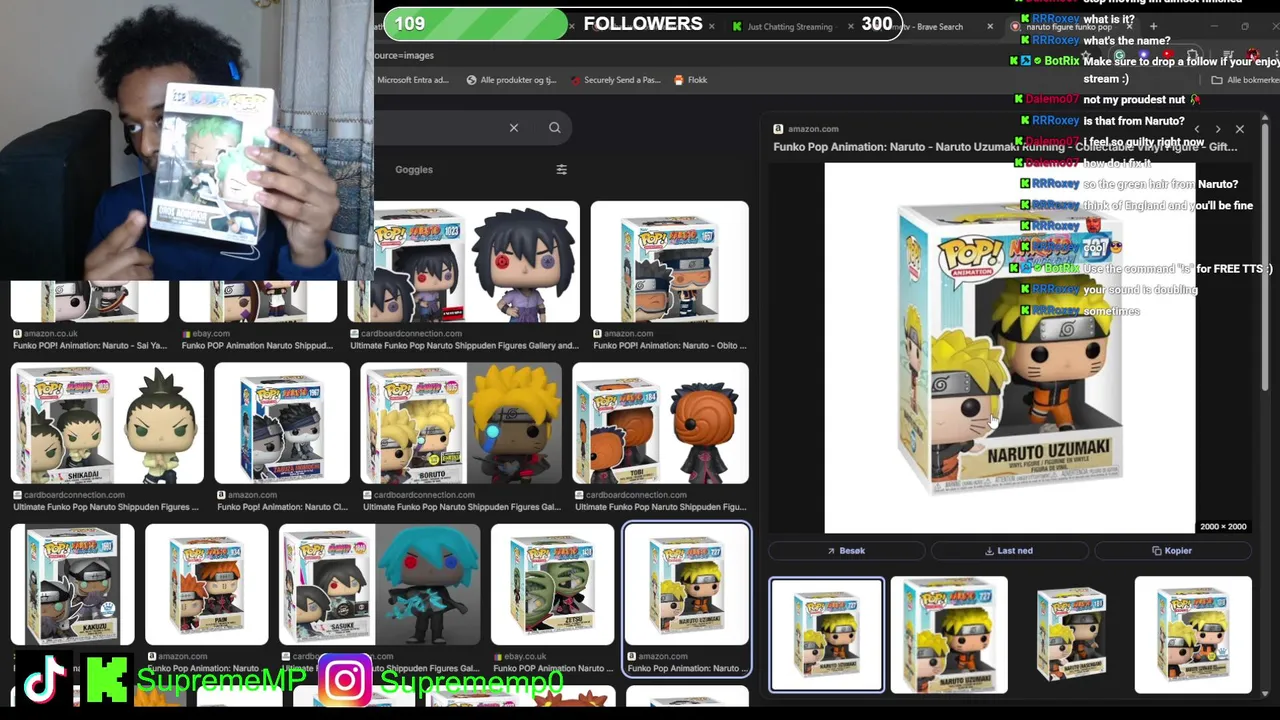Click the amazon.com favicon in preview header
The image size is (1280, 720).
tap(778, 129)
